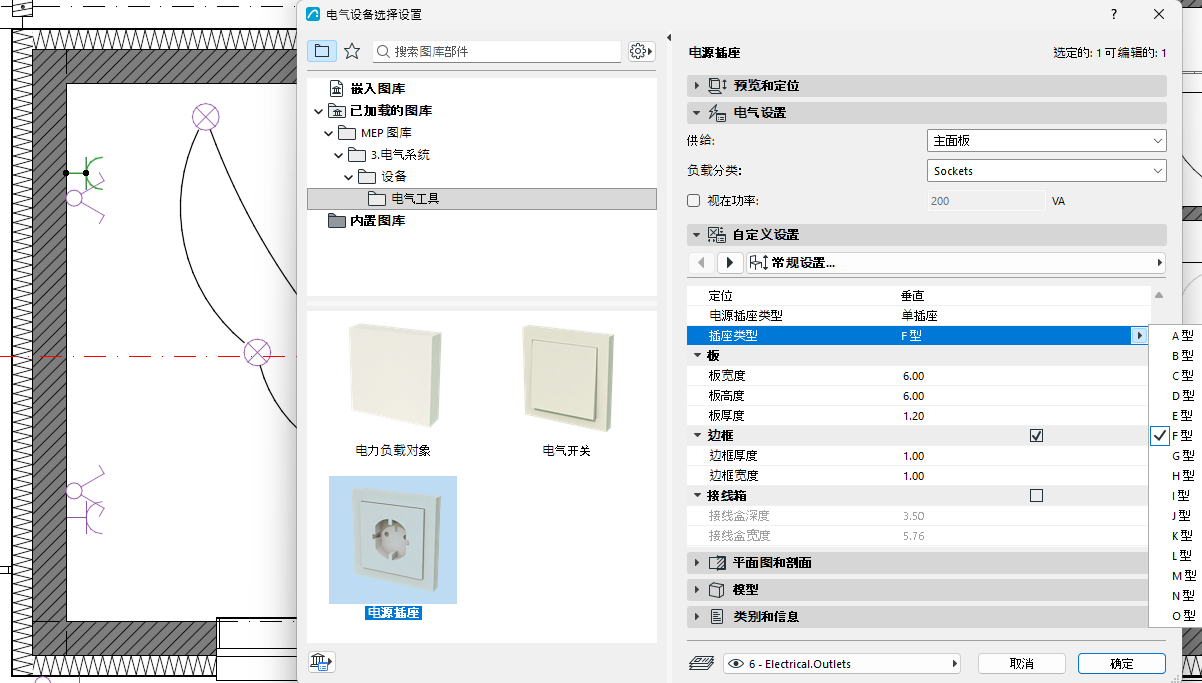This screenshot has height=683, width=1202.
Task: Switch to folder view of library
Action: tap(321, 51)
